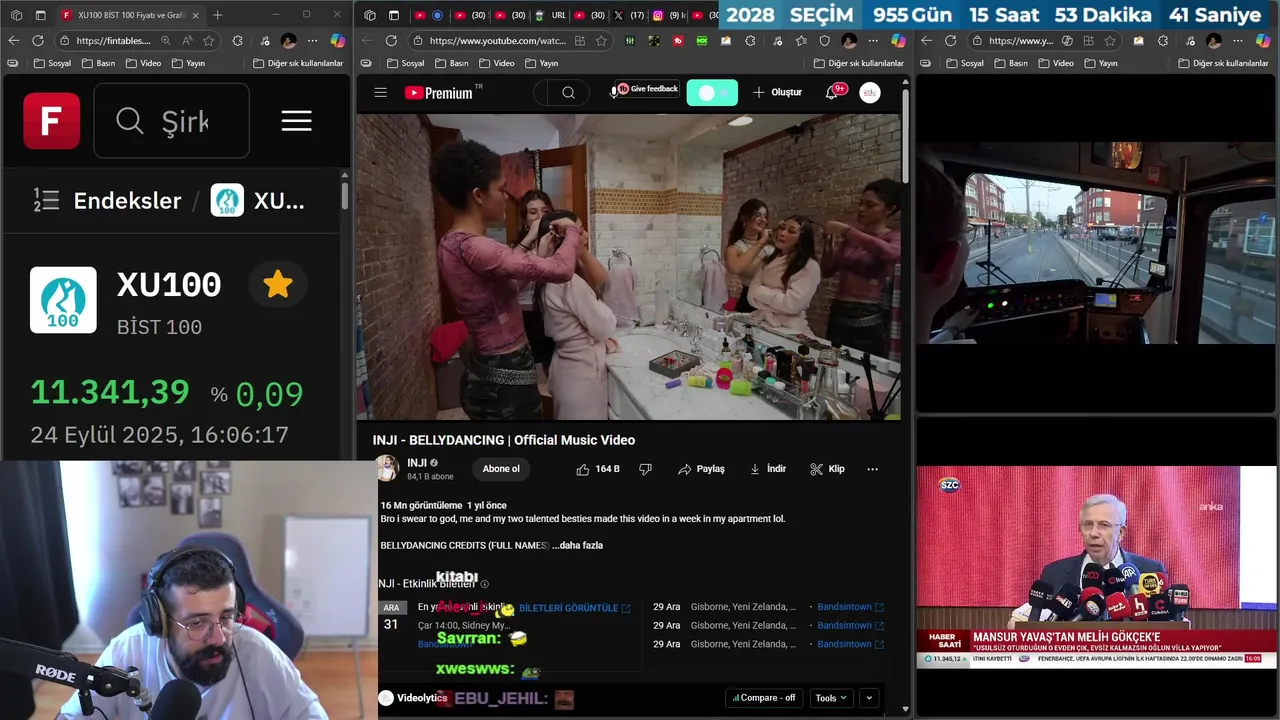This screenshot has width=1280, height=720.
Task: Click the XU100 index logo tile
Action: (63, 300)
